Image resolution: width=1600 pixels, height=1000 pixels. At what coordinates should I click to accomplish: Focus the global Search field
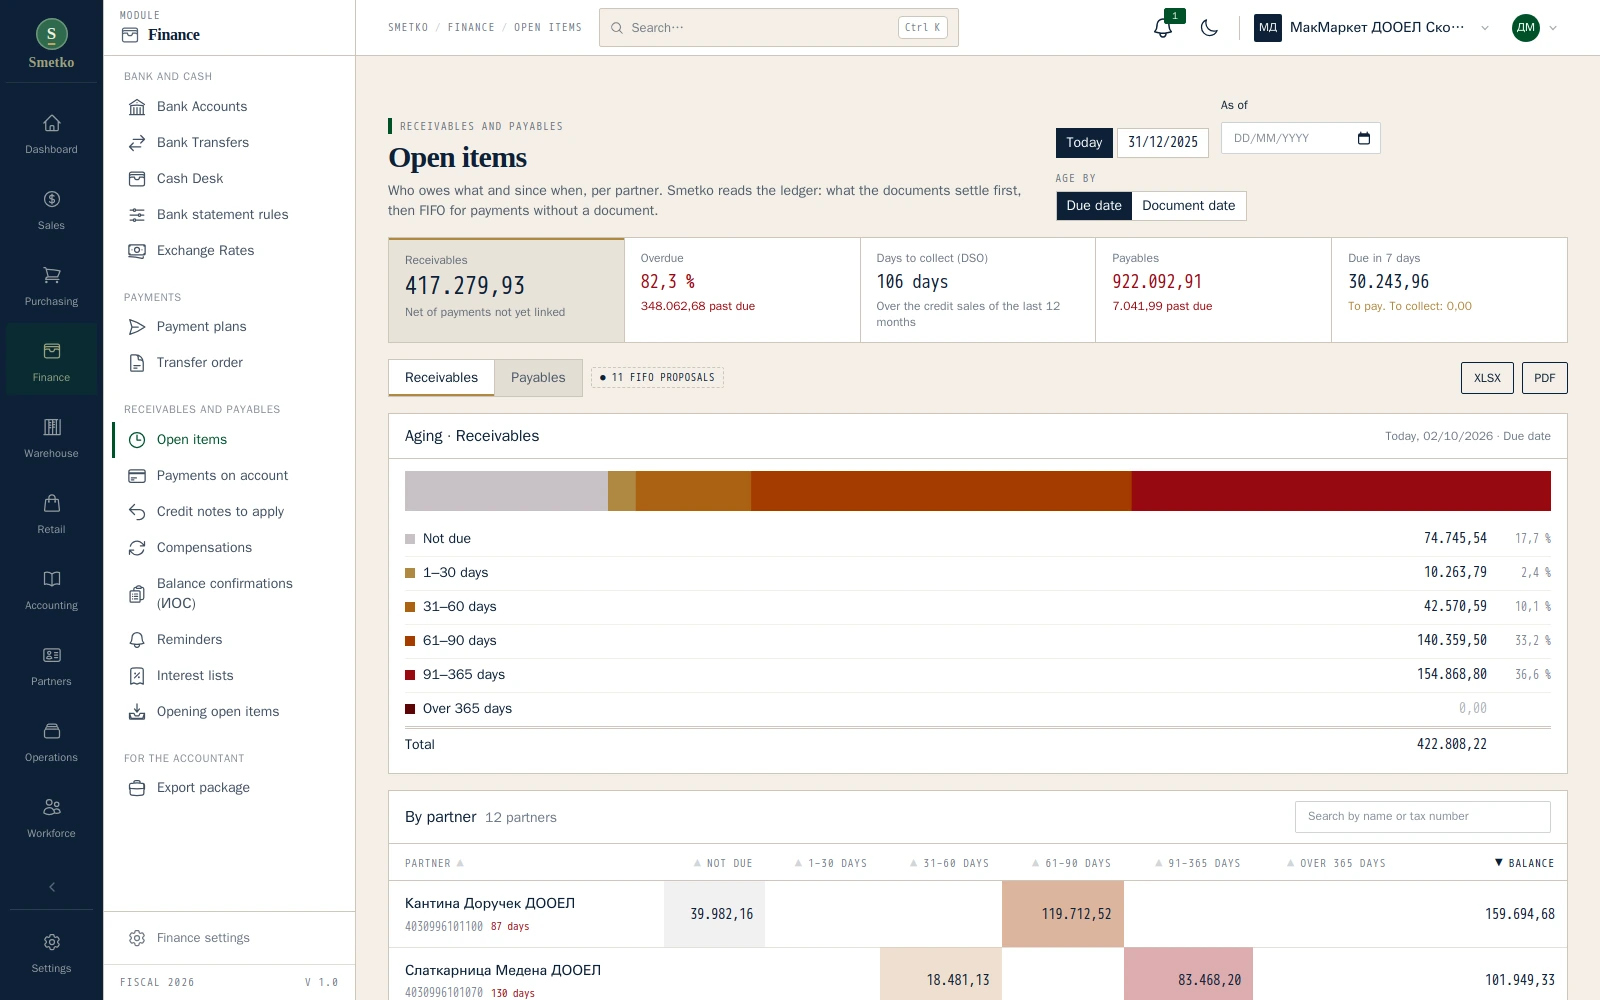(x=779, y=28)
